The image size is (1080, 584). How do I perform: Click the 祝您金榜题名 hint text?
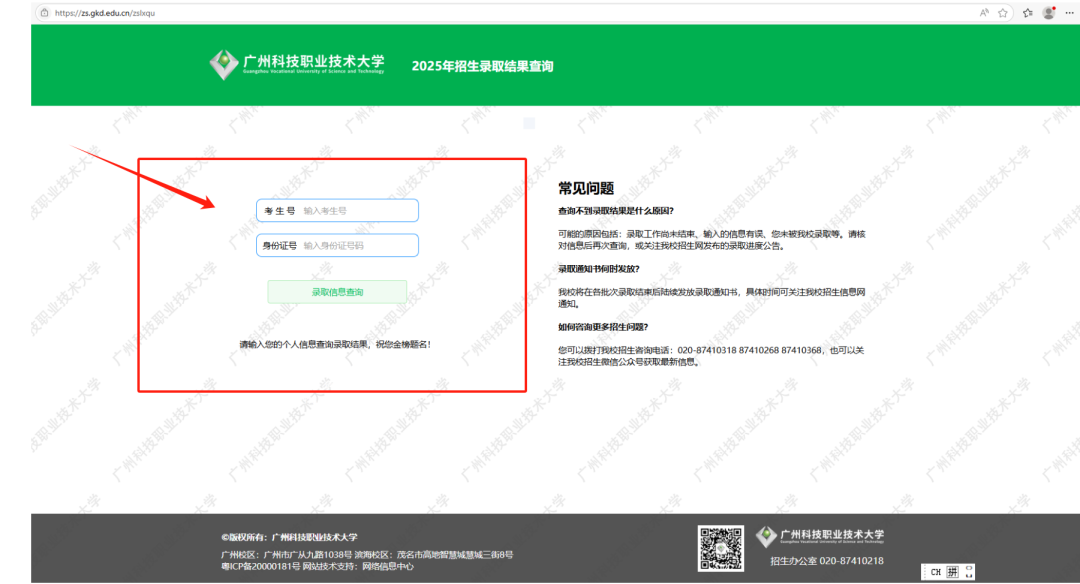pos(403,344)
